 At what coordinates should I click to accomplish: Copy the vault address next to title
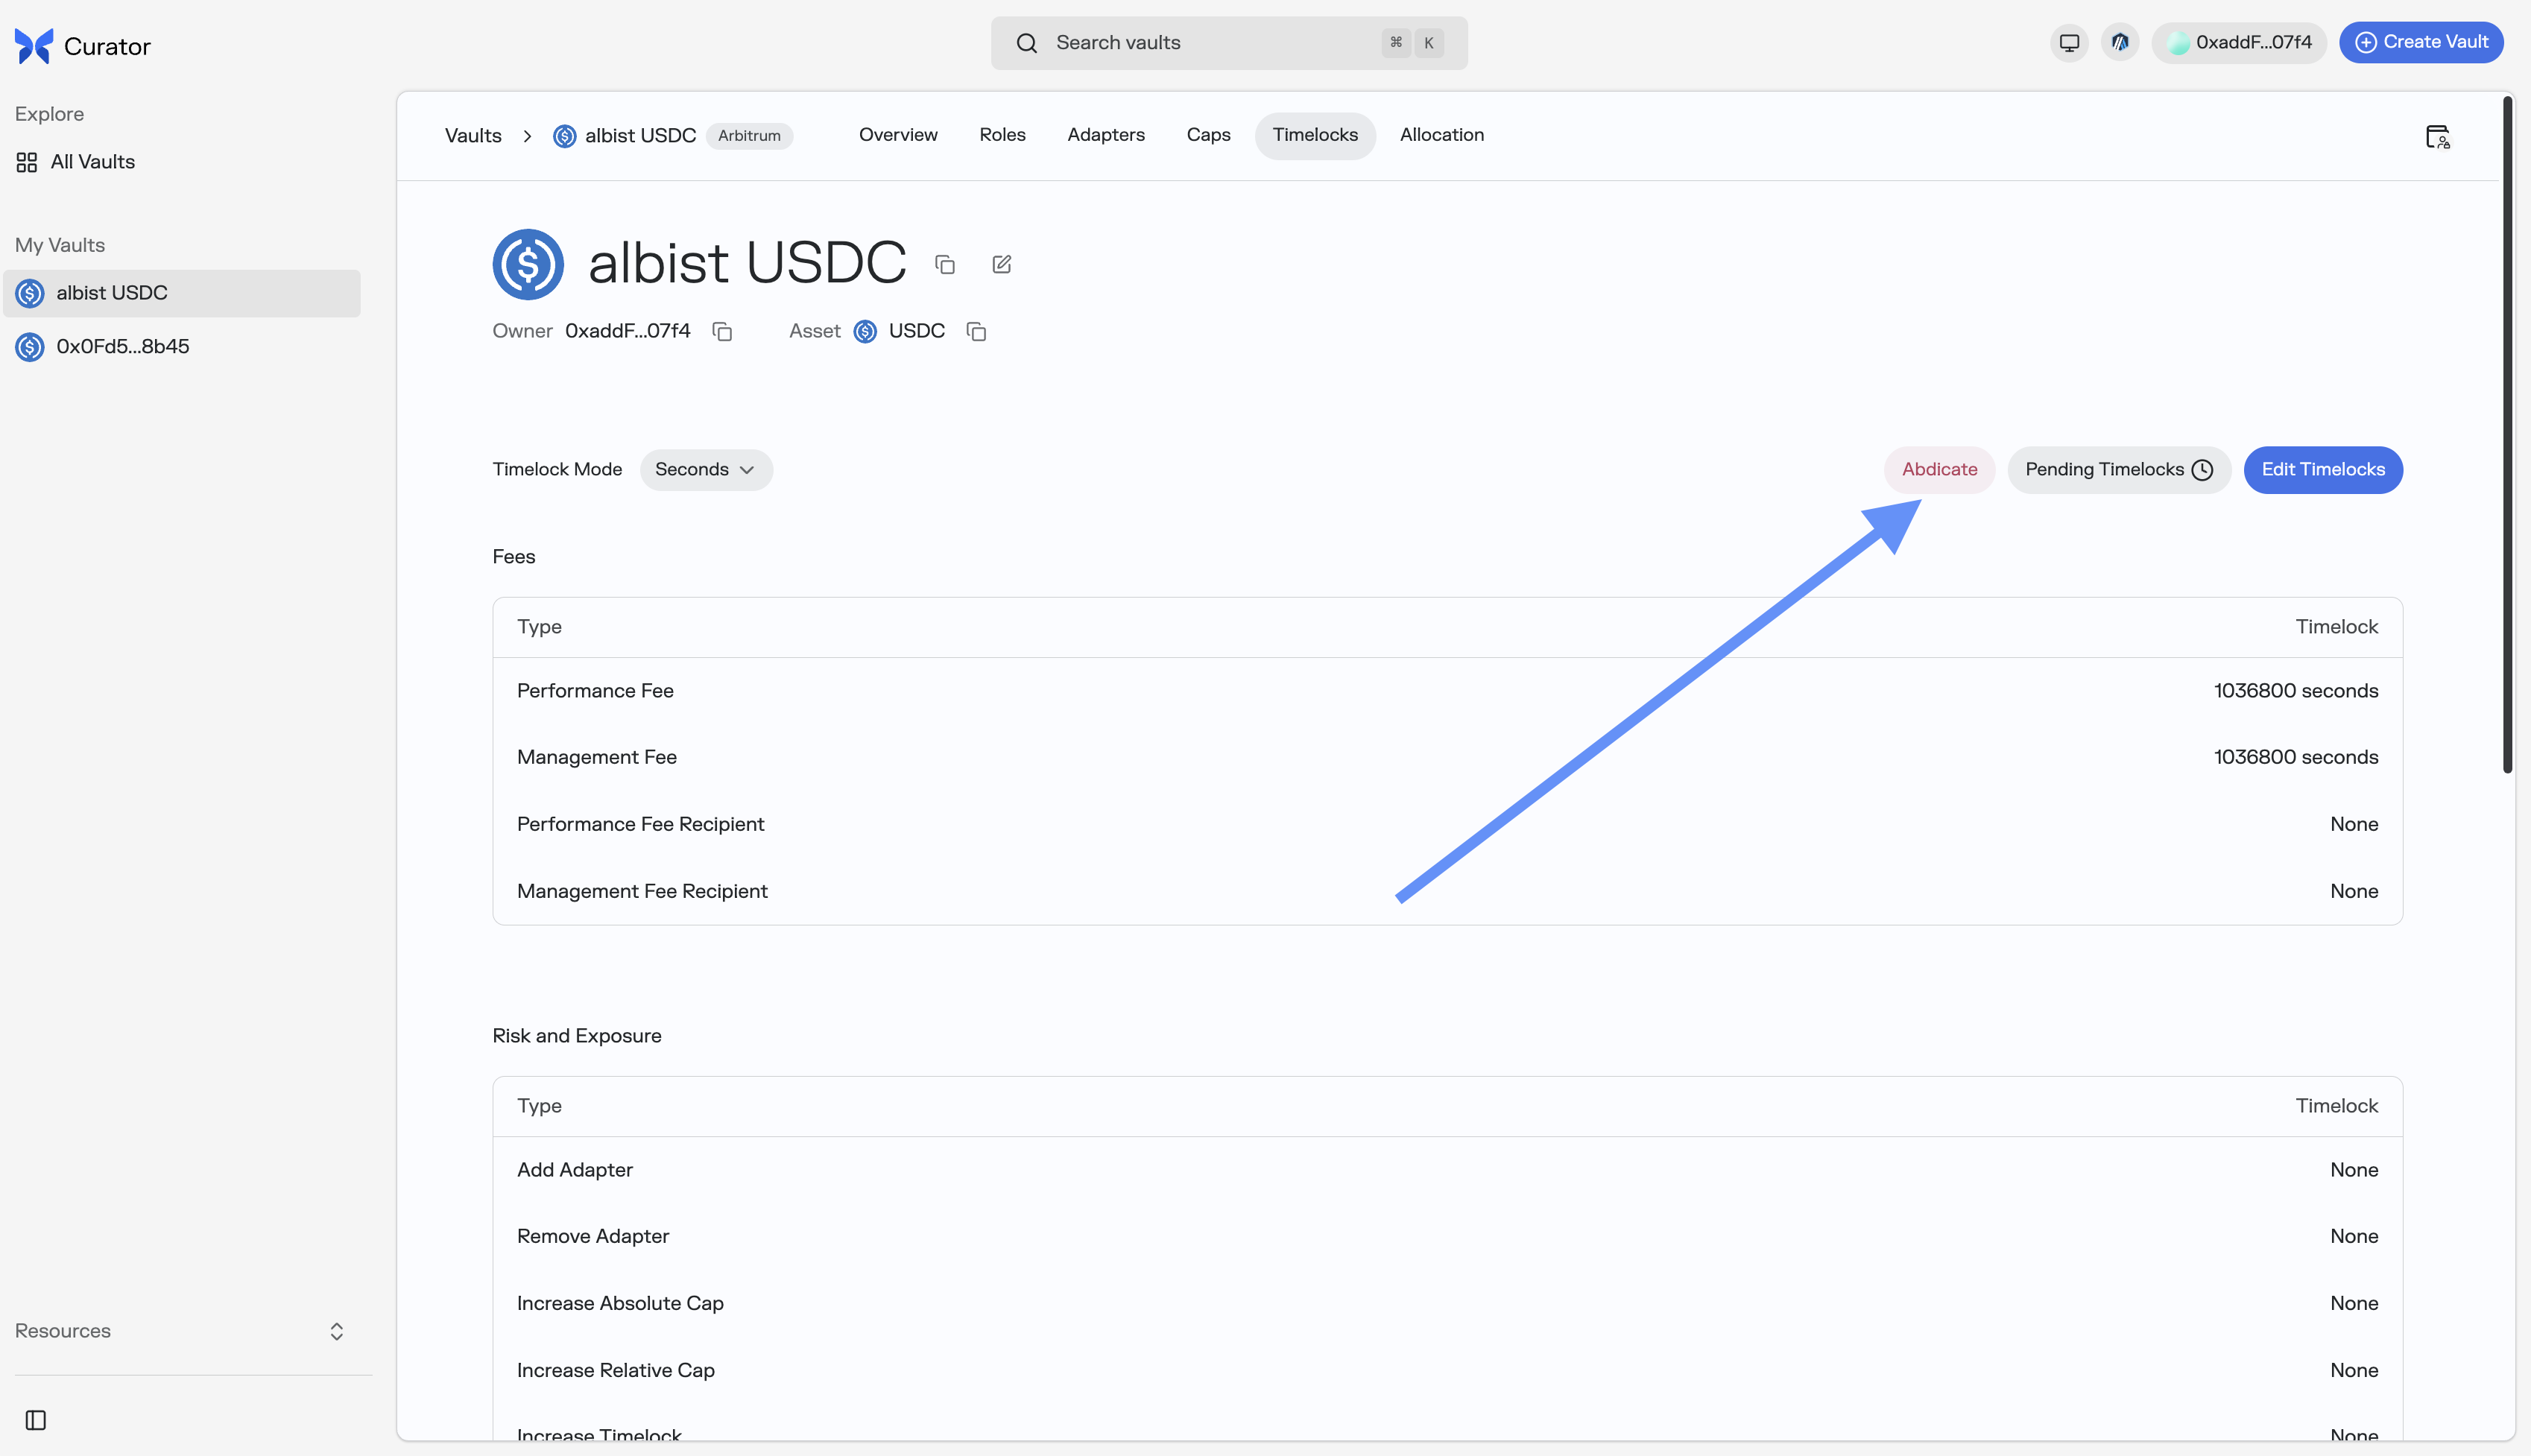(944, 264)
